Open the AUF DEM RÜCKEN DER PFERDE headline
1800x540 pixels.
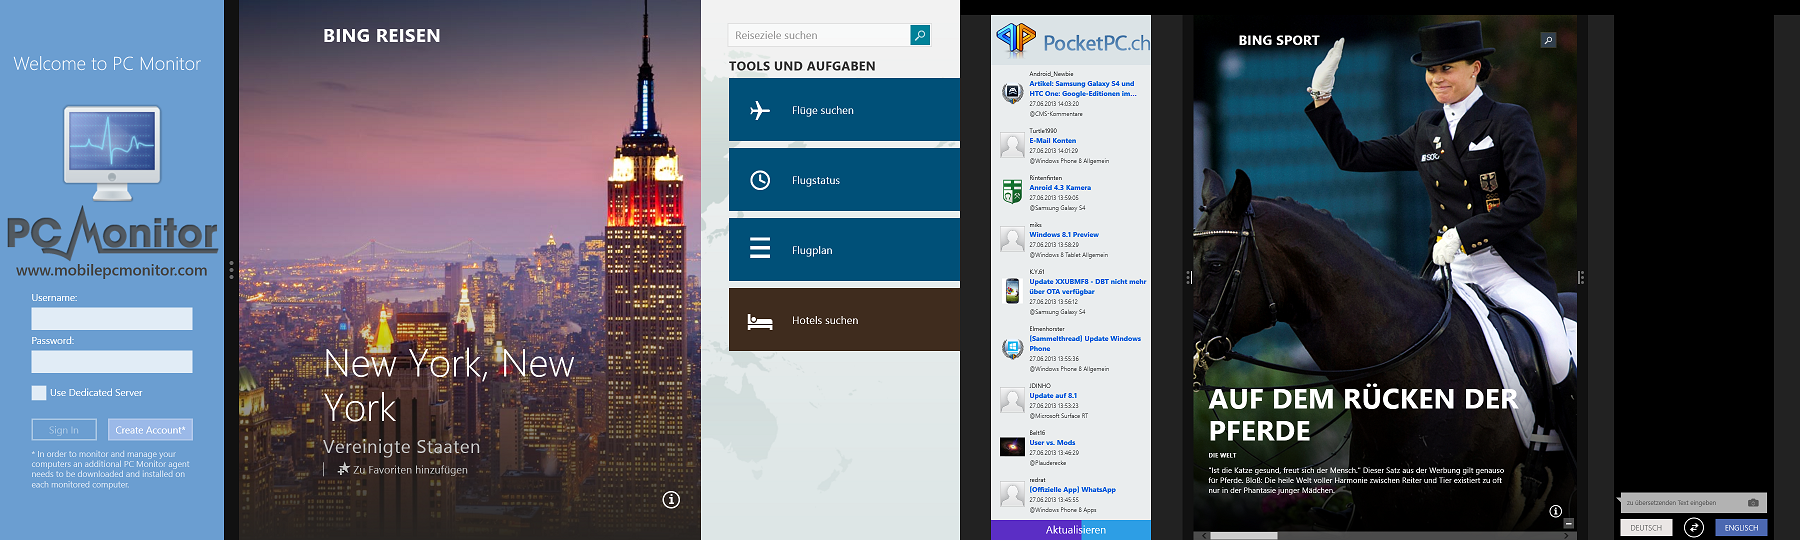1363,415
